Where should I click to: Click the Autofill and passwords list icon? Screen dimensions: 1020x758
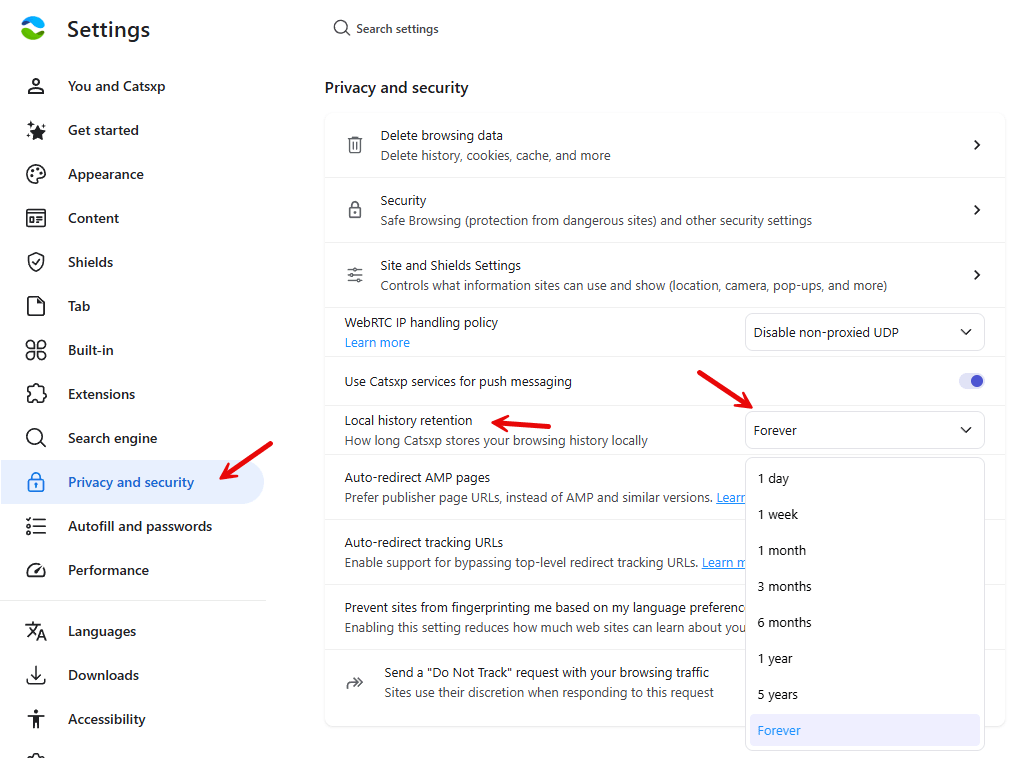click(x=36, y=526)
